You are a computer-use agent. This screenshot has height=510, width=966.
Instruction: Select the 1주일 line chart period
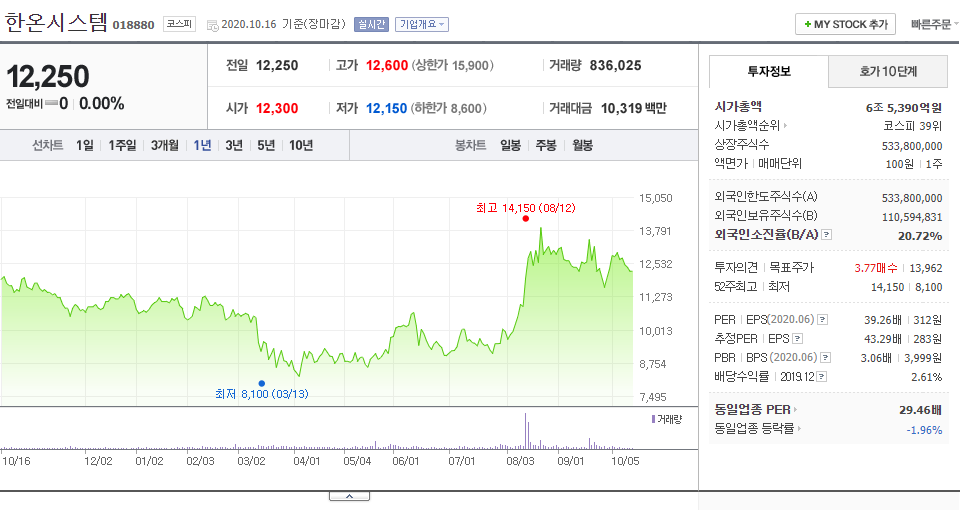(x=122, y=145)
